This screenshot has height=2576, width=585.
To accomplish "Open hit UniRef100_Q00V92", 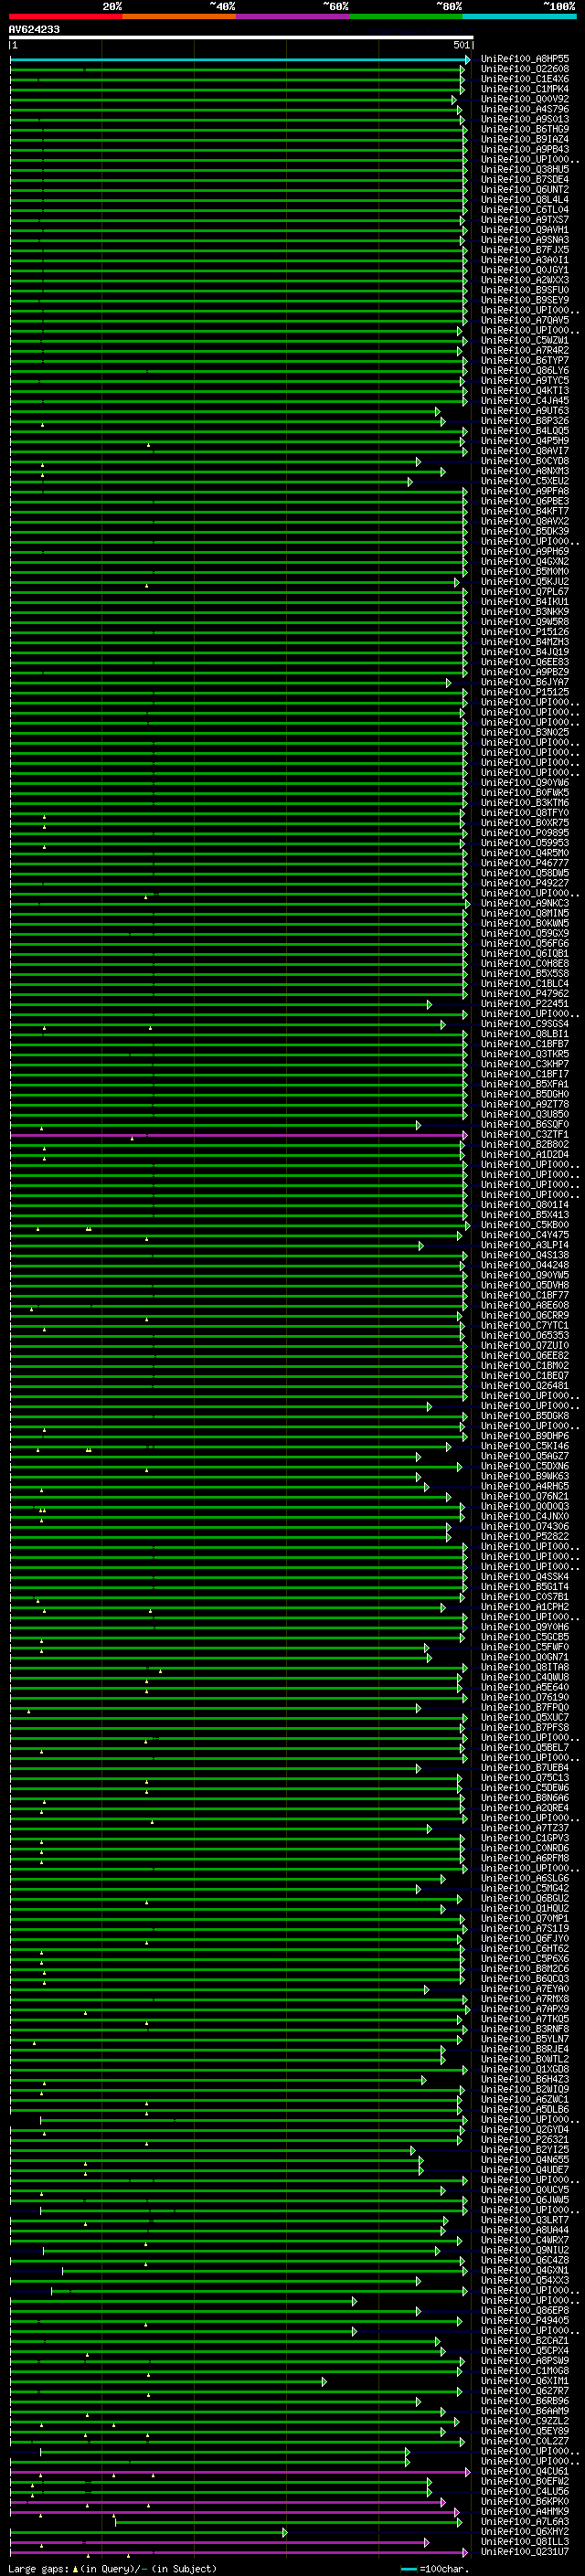I will pyautogui.click(x=525, y=99).
